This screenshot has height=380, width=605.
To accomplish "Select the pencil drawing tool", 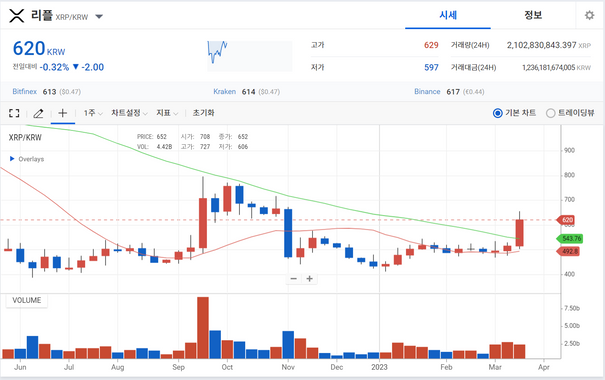I will click(38, 113).
